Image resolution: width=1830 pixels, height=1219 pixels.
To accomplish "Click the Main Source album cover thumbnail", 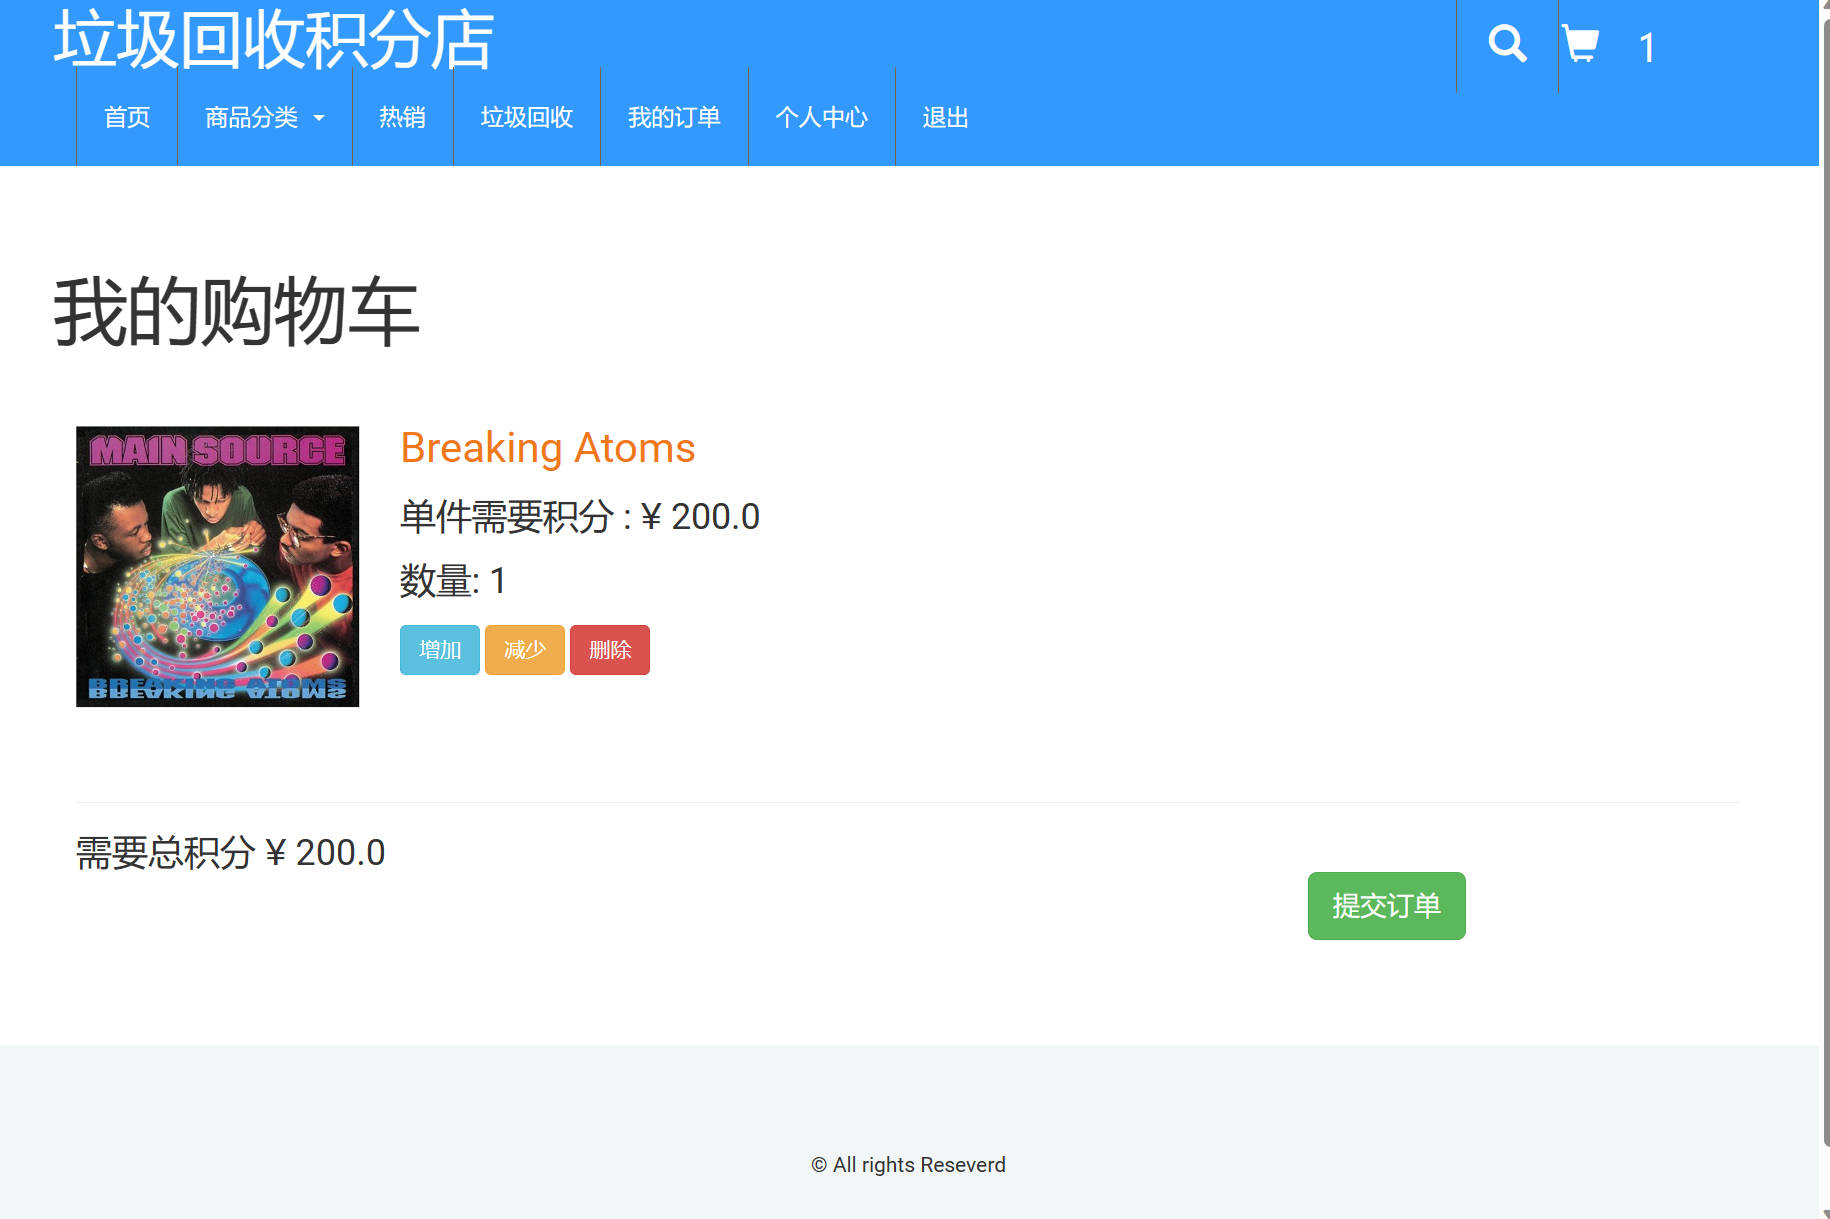I will coord(217,566).
